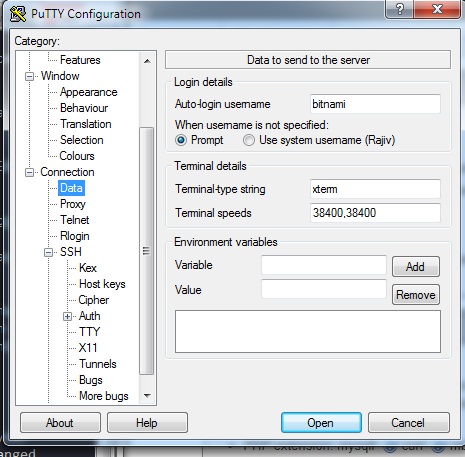Open the Bugs category
This screenshot has width=465, height=457.
pos(91,380)
